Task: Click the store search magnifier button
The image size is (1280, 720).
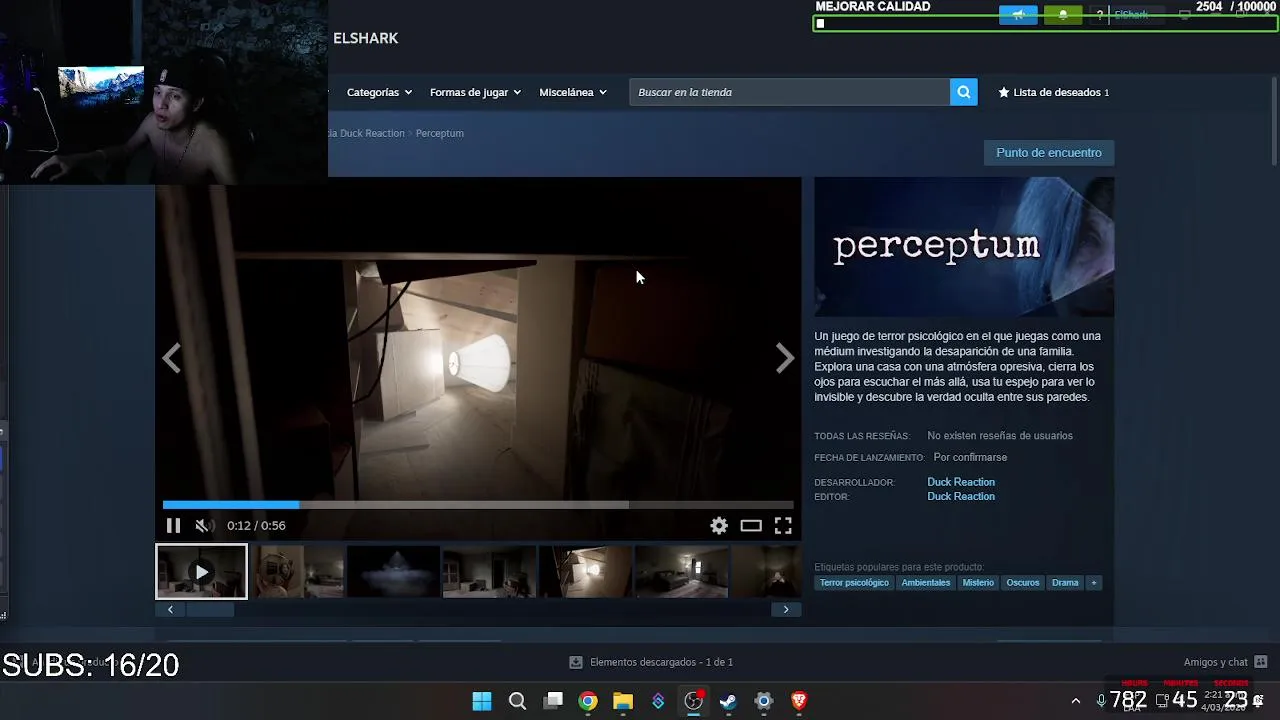Action: click(x=964, y=92)
